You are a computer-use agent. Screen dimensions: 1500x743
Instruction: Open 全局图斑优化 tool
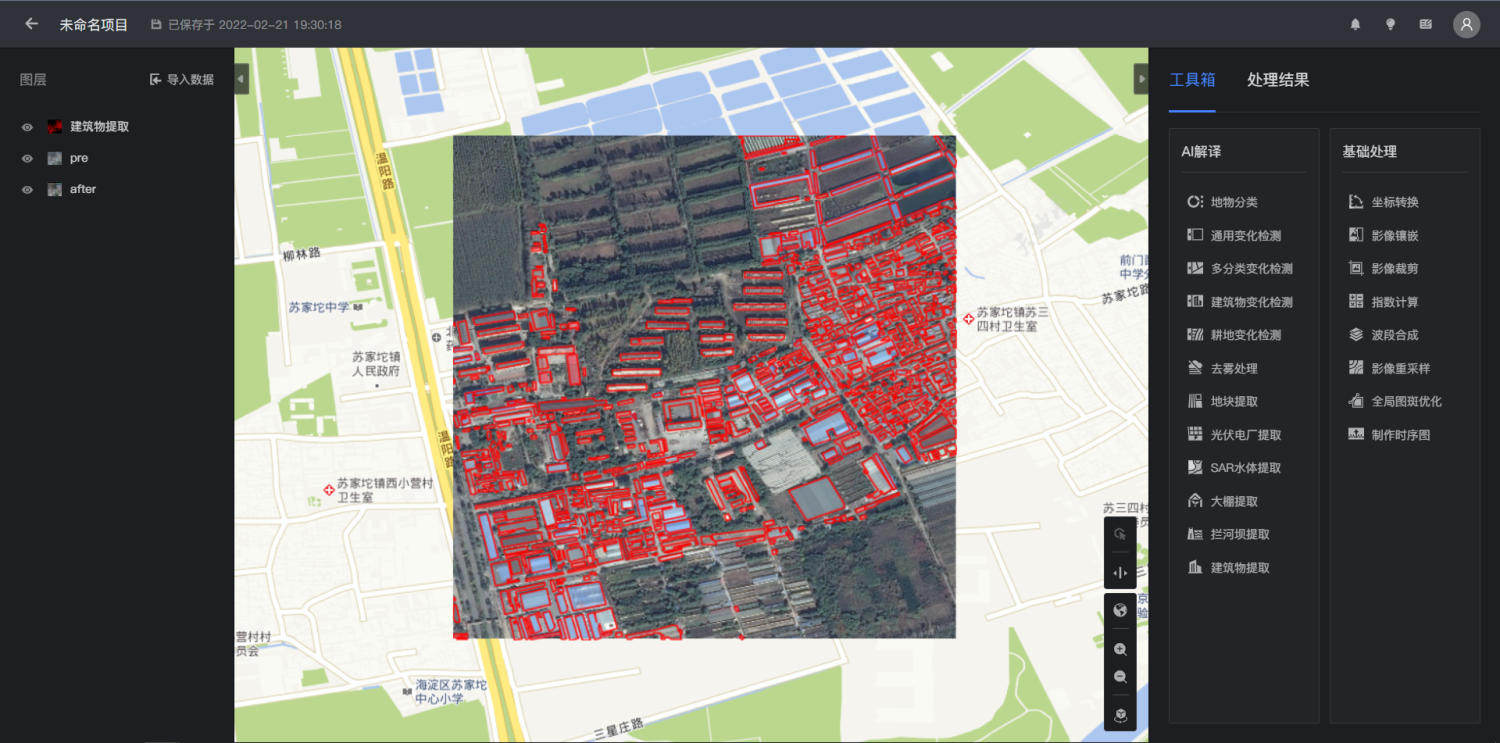tap(1395, 402)
